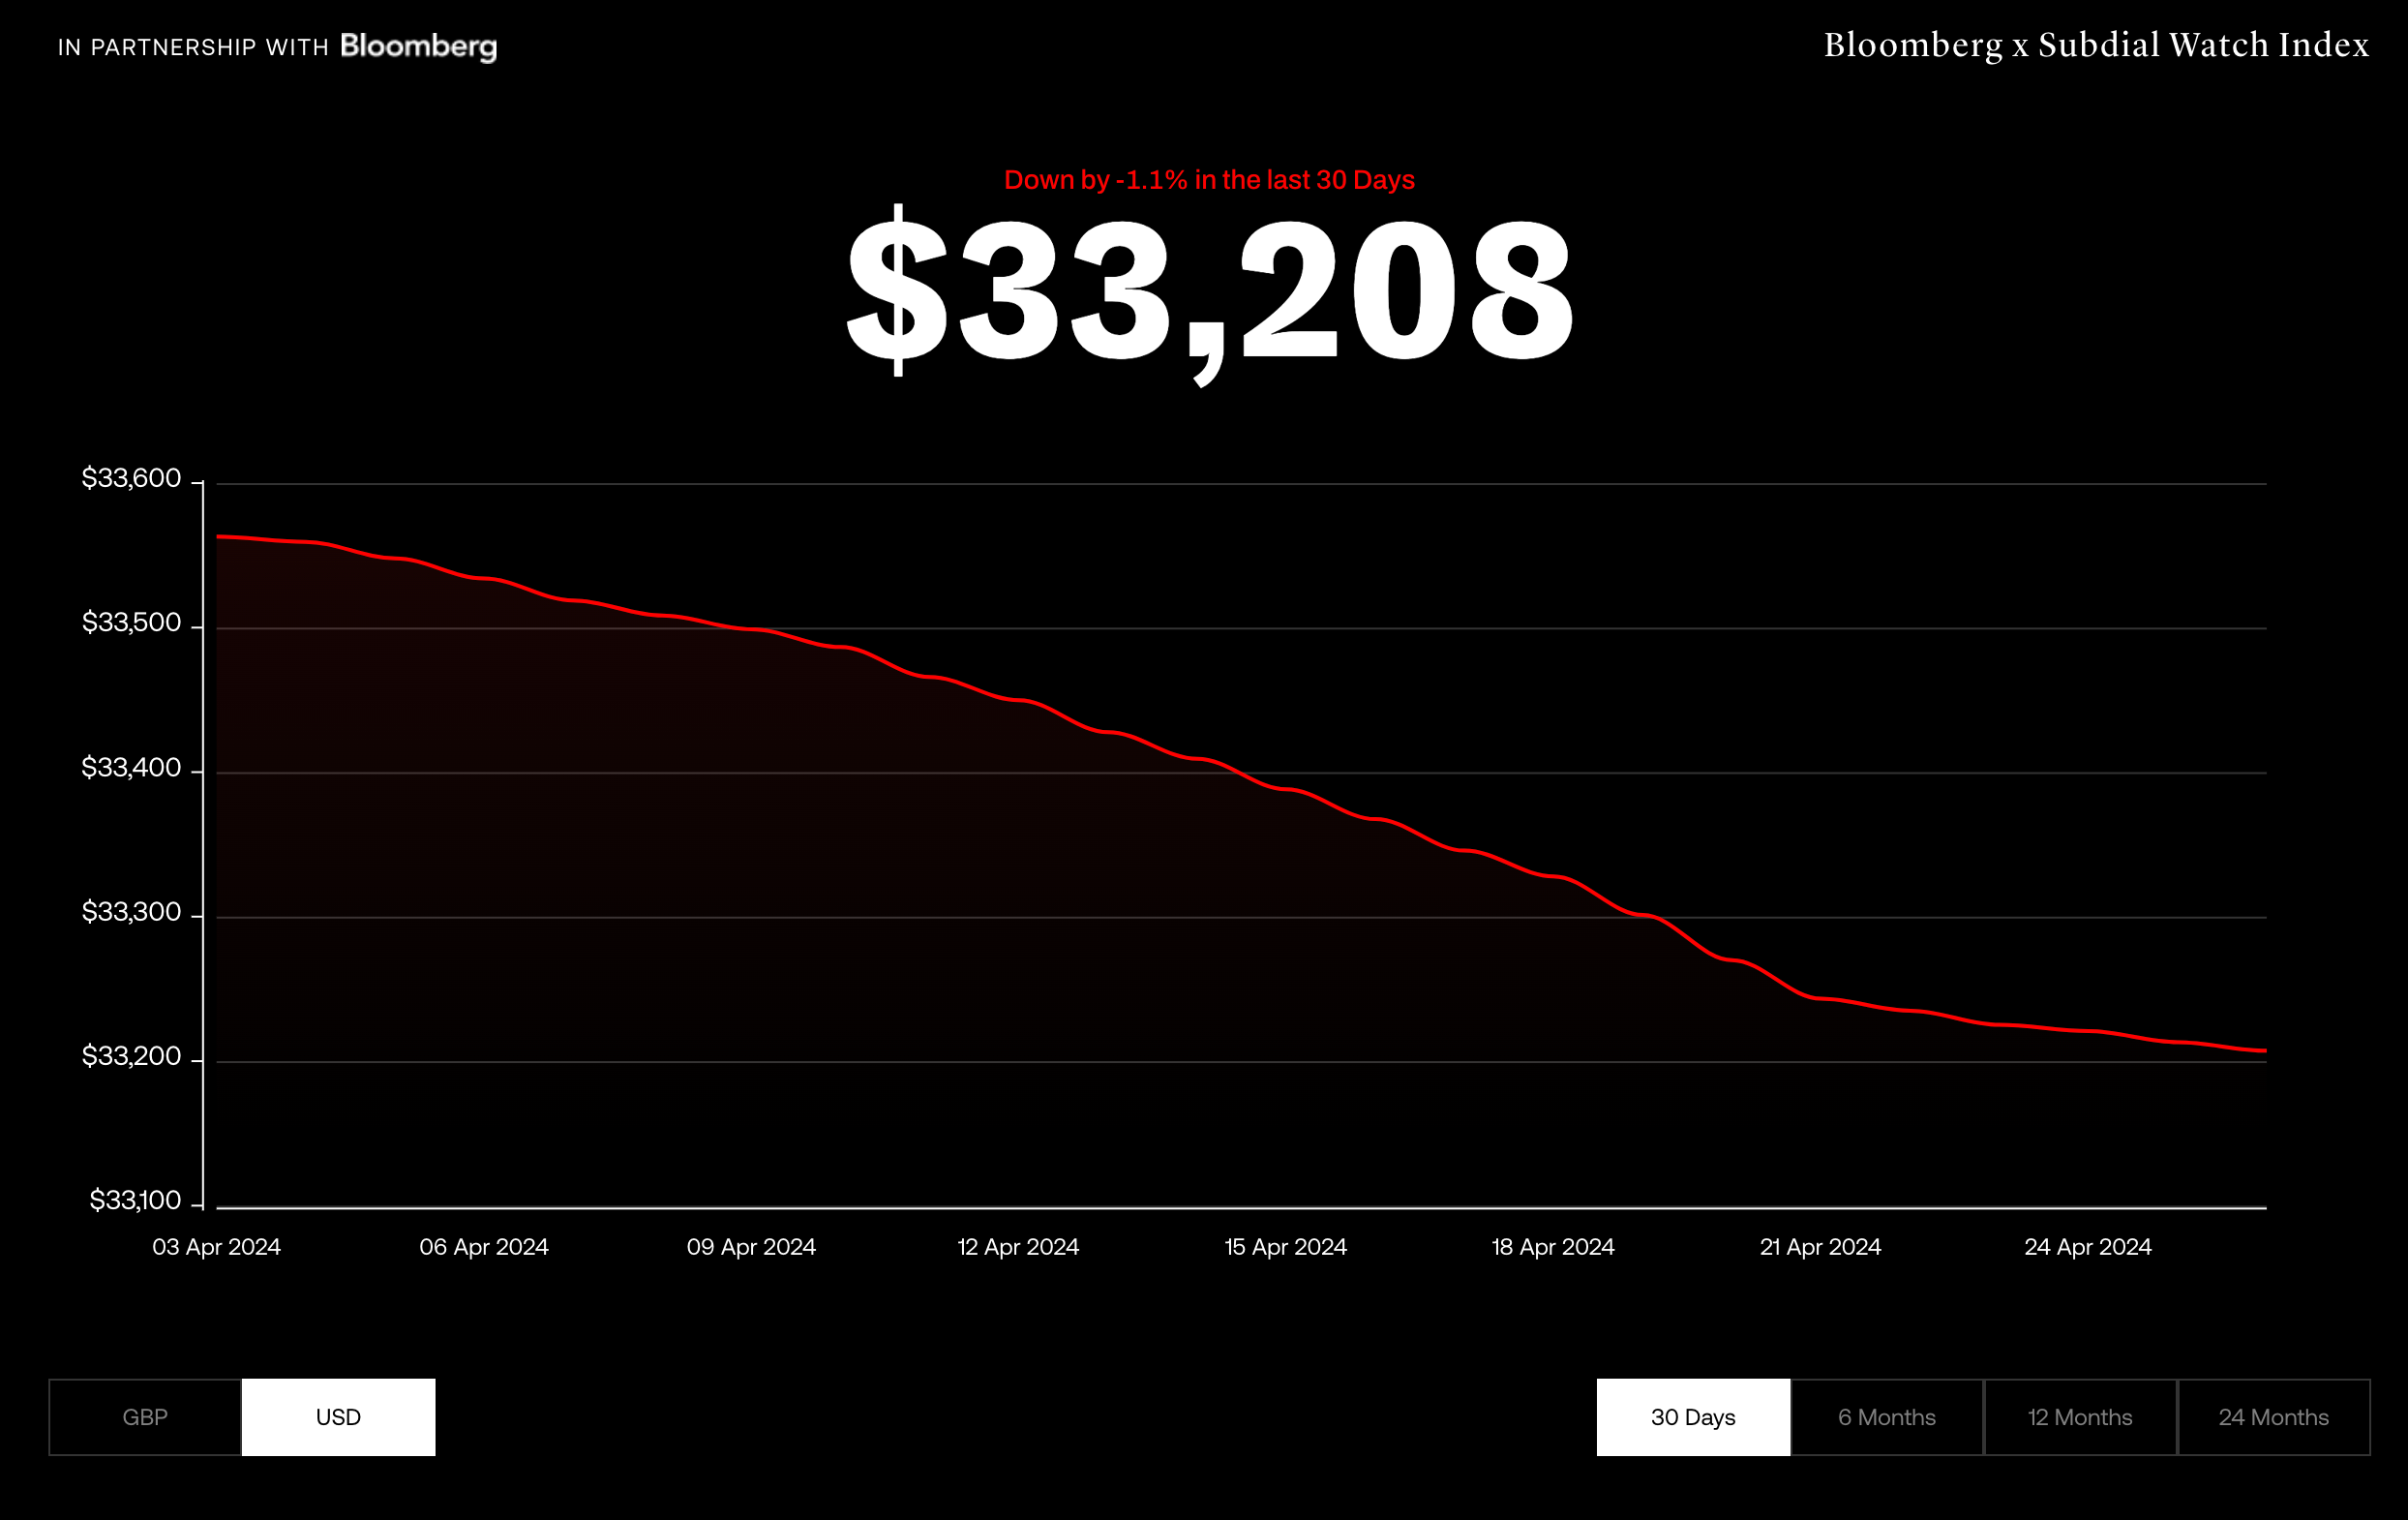Click the 15 Apr 2024 date label
Image resolution: width=2408 pixels, height=1520 pixels.
(1286, 1247)
